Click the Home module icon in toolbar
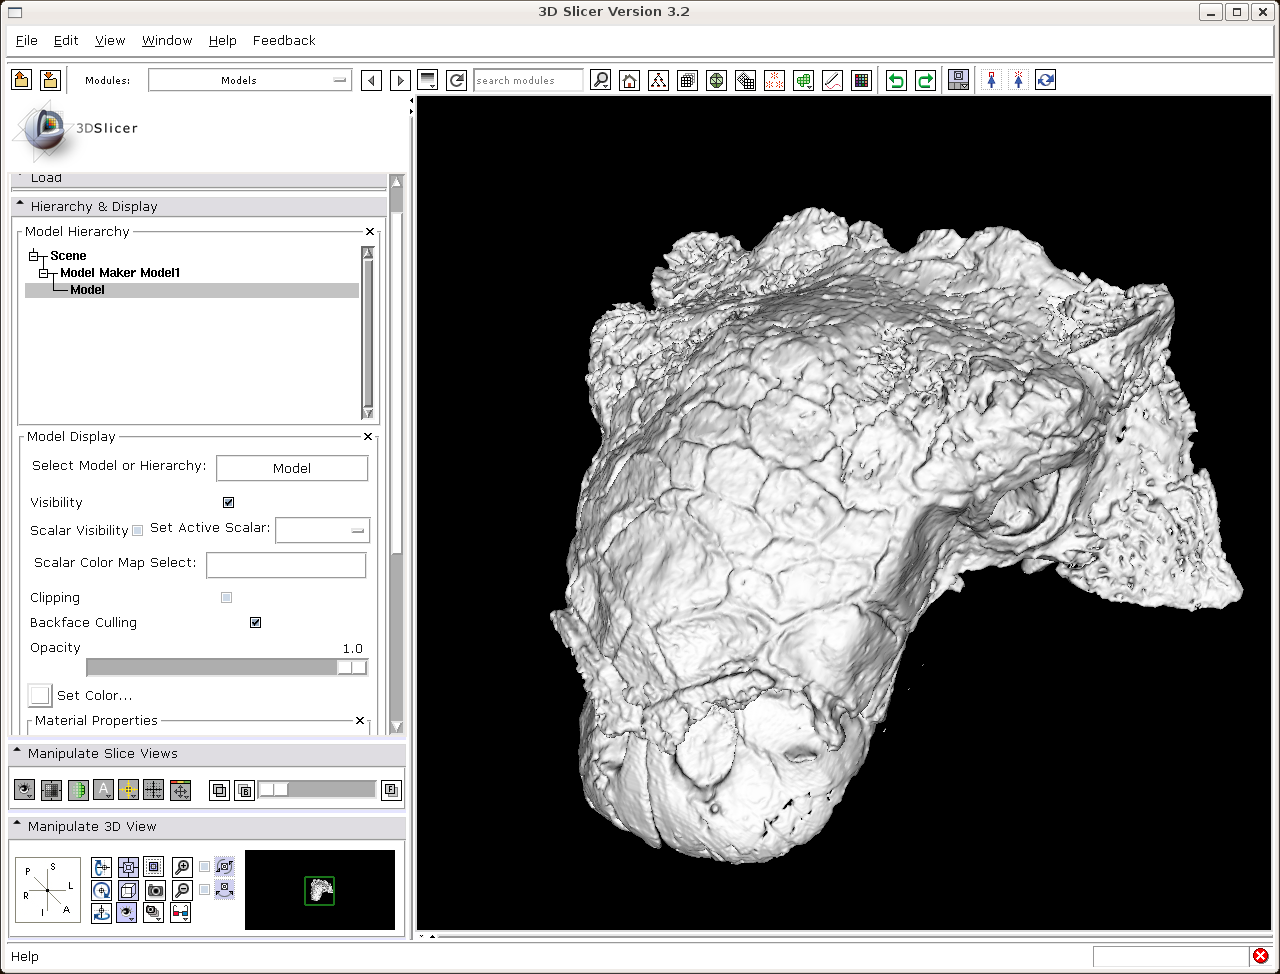1280x974 pixels. pyautogui.click(x=629, y=81)
